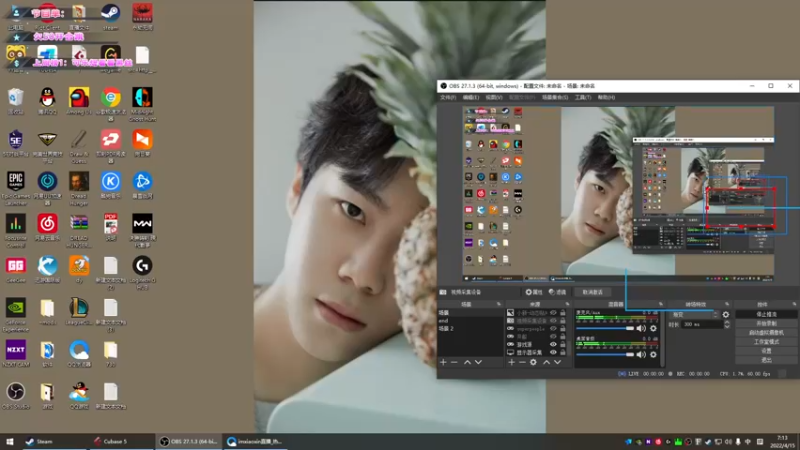Move the selected source down
This screenshot has height=450, width=800.
click(558, 362)
